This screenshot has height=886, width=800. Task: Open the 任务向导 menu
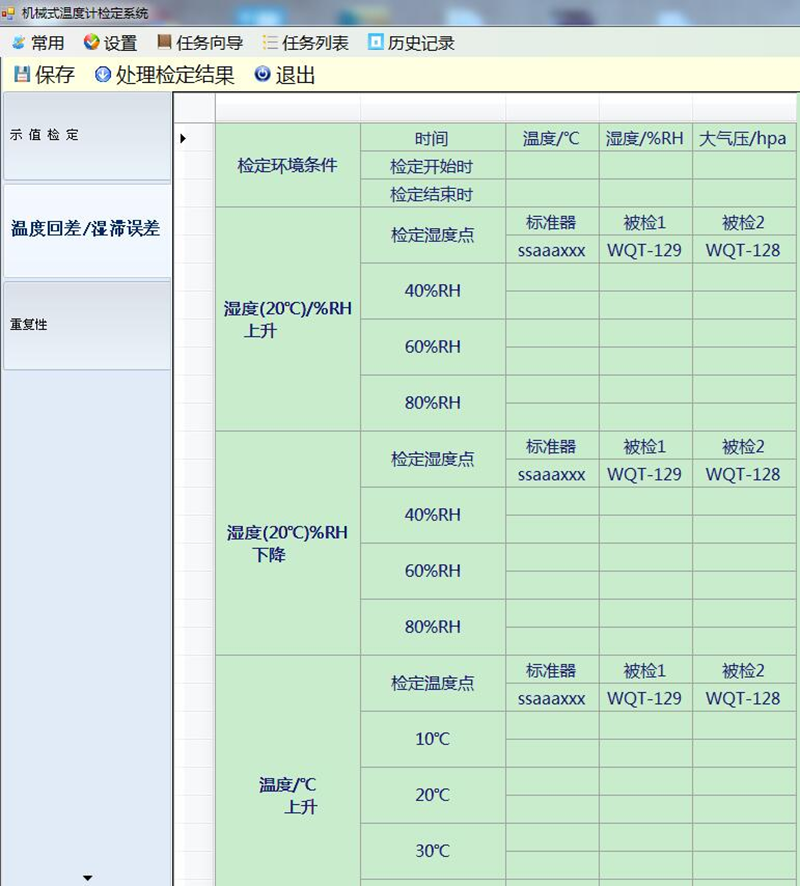point(209,43)
